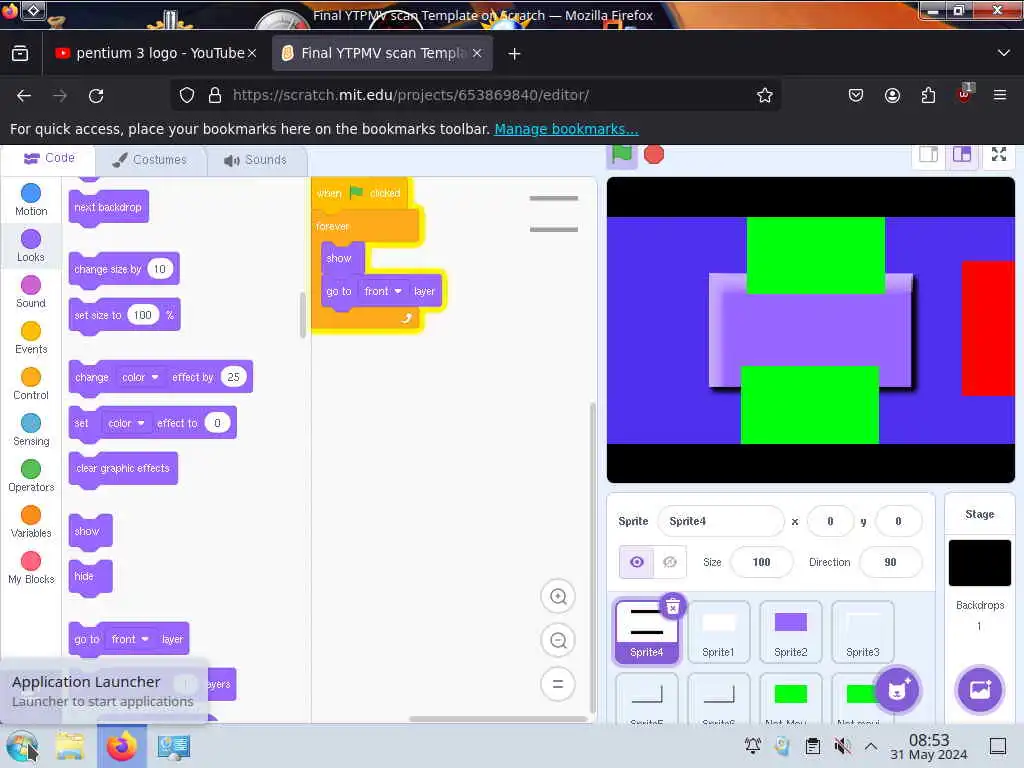The image size is (1024, 768).
Task: Click the red stop button
Action: pos(654,155)
